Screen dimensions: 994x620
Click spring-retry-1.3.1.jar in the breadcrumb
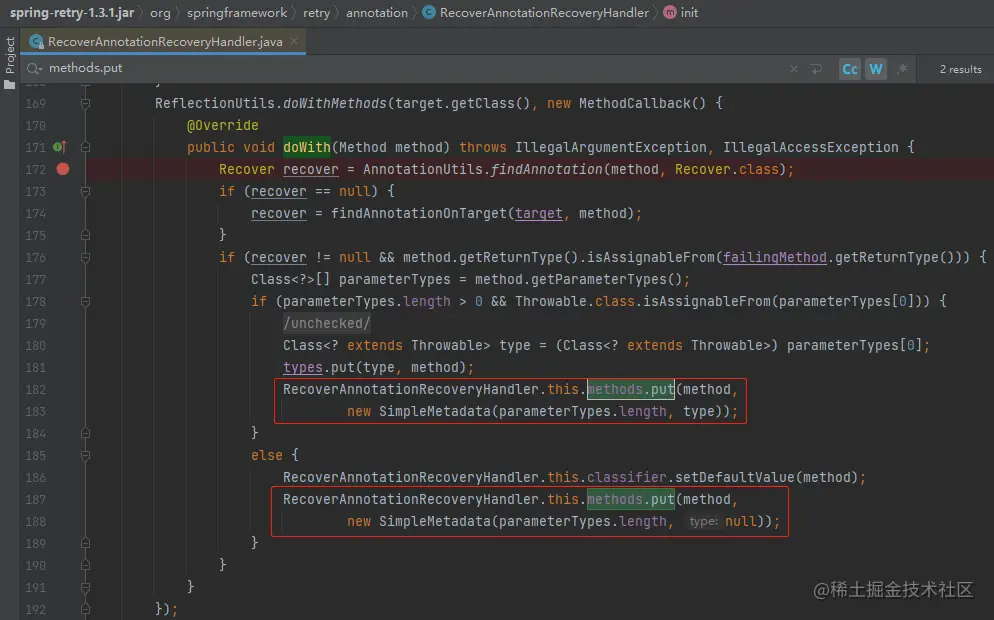pyautogui.click(x=72, y=13)
